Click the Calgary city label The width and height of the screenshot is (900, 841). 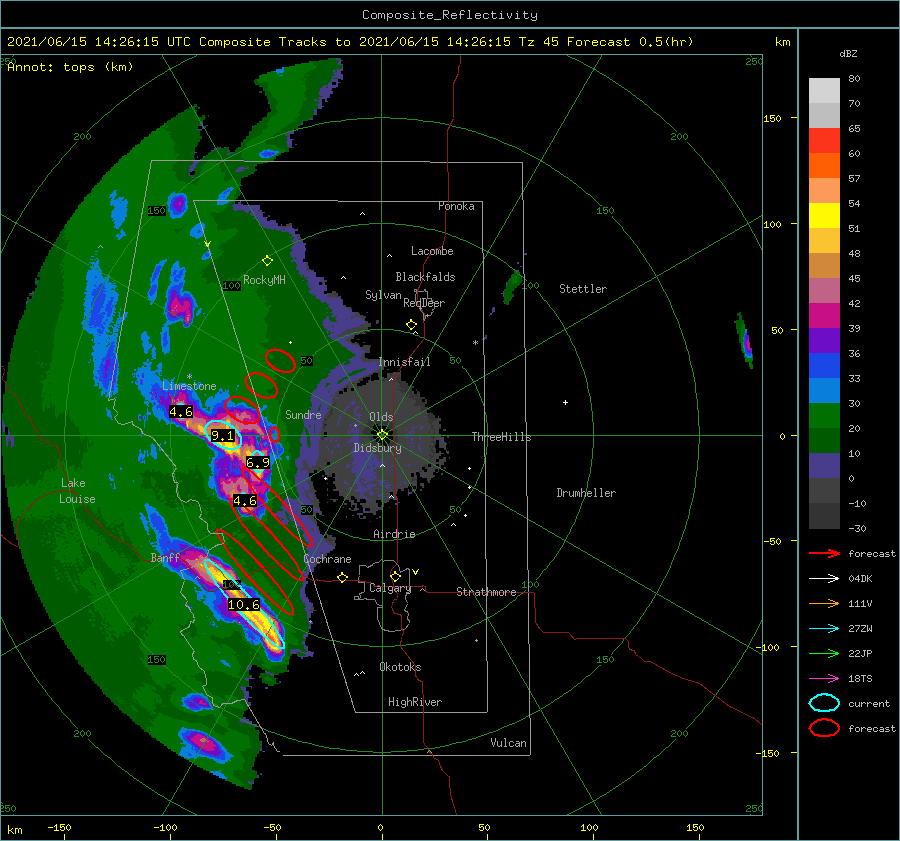(x=390, y=588)
